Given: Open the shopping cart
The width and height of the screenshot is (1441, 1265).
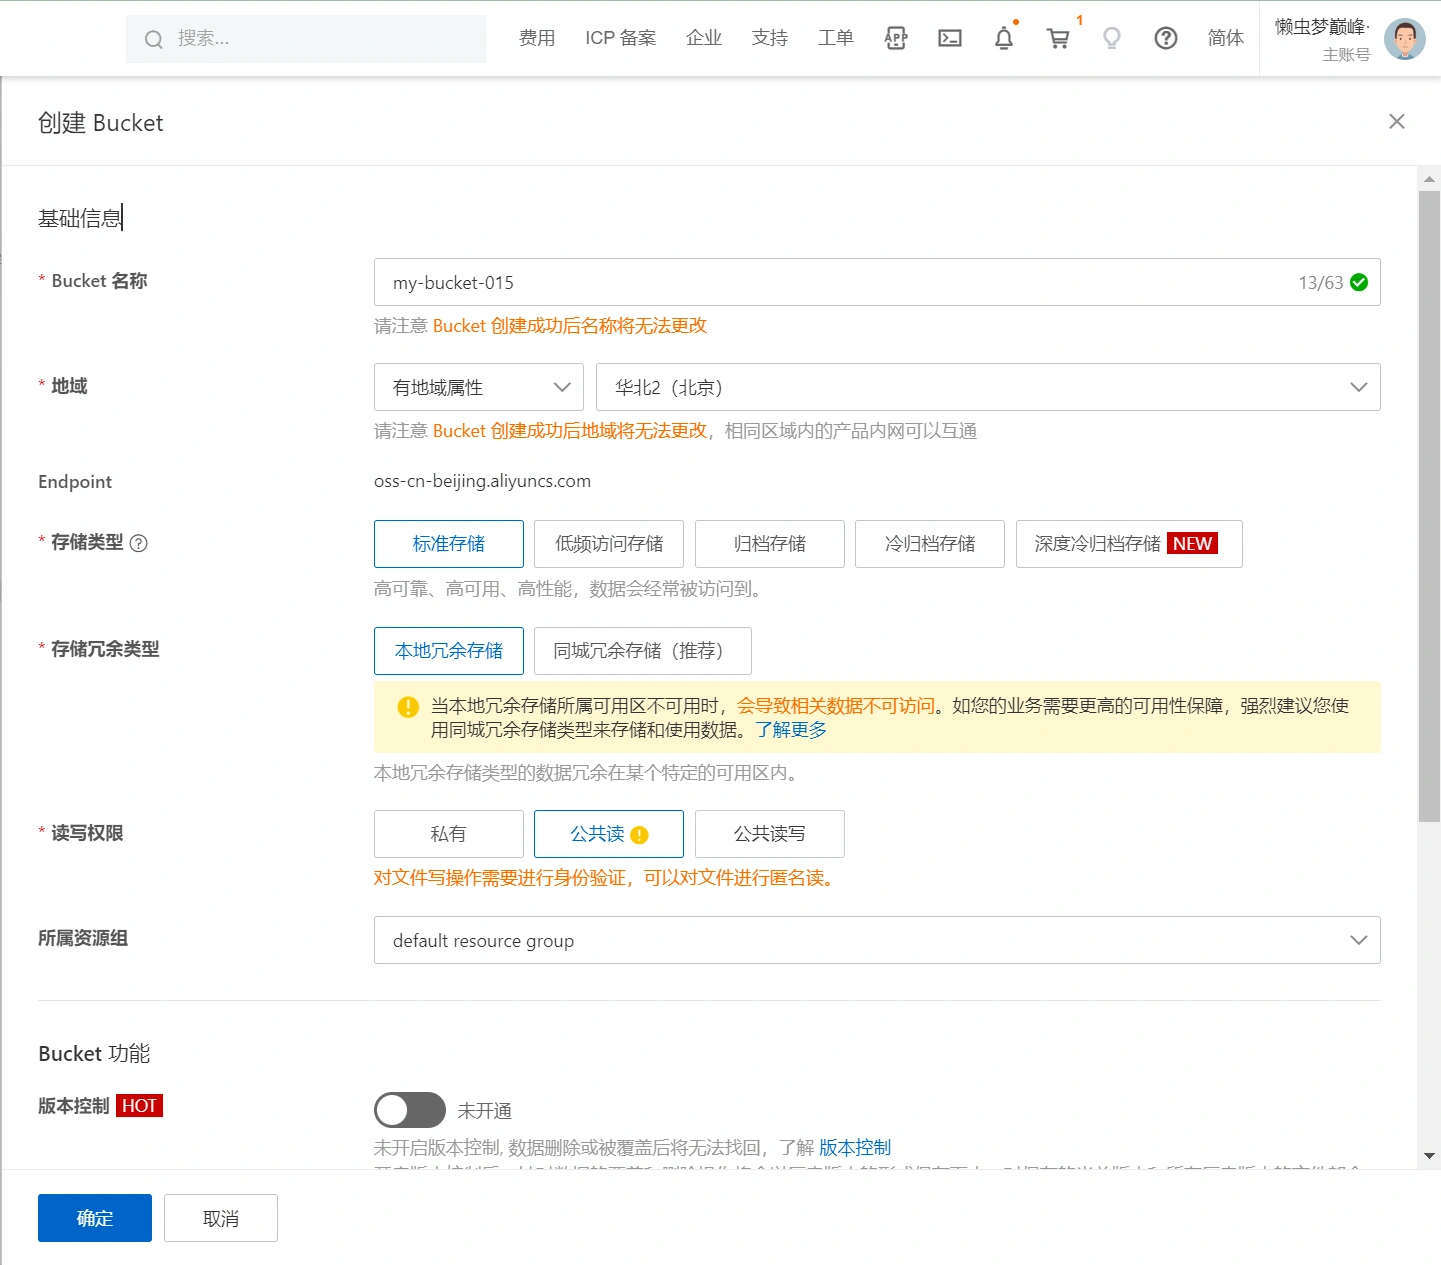Looking at the screenshot, I should [1057, 38].
